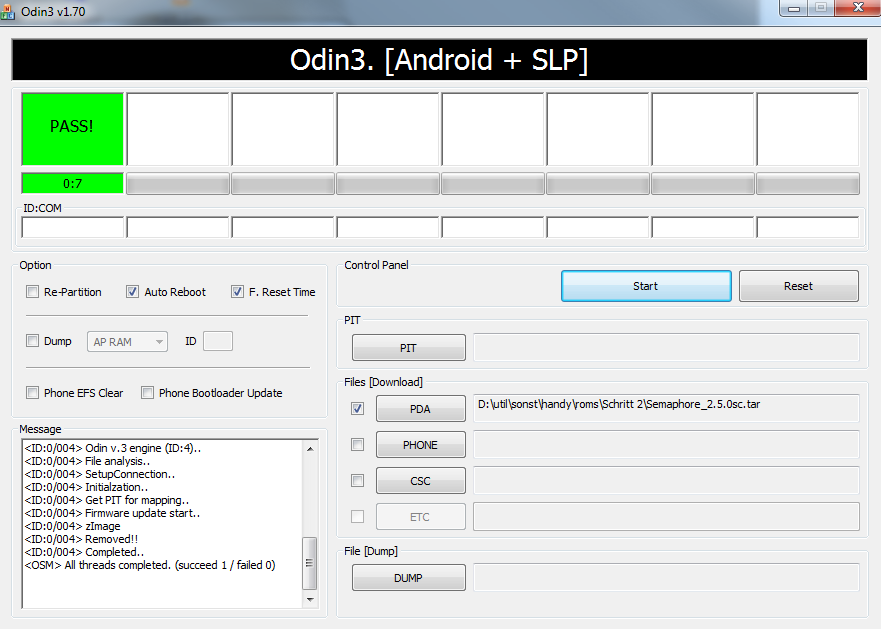Screen dimensions: 881x629
Task: Open the PIT file chooser button
Action: pos(408,347)
